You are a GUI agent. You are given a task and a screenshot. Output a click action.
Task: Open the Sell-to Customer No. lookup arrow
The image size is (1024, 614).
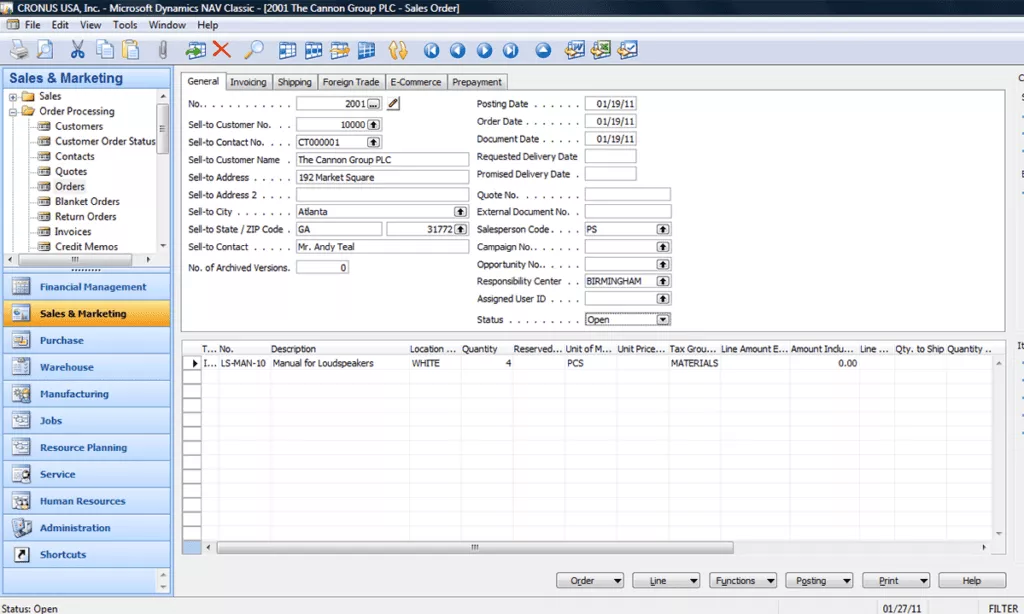(373, 124)
